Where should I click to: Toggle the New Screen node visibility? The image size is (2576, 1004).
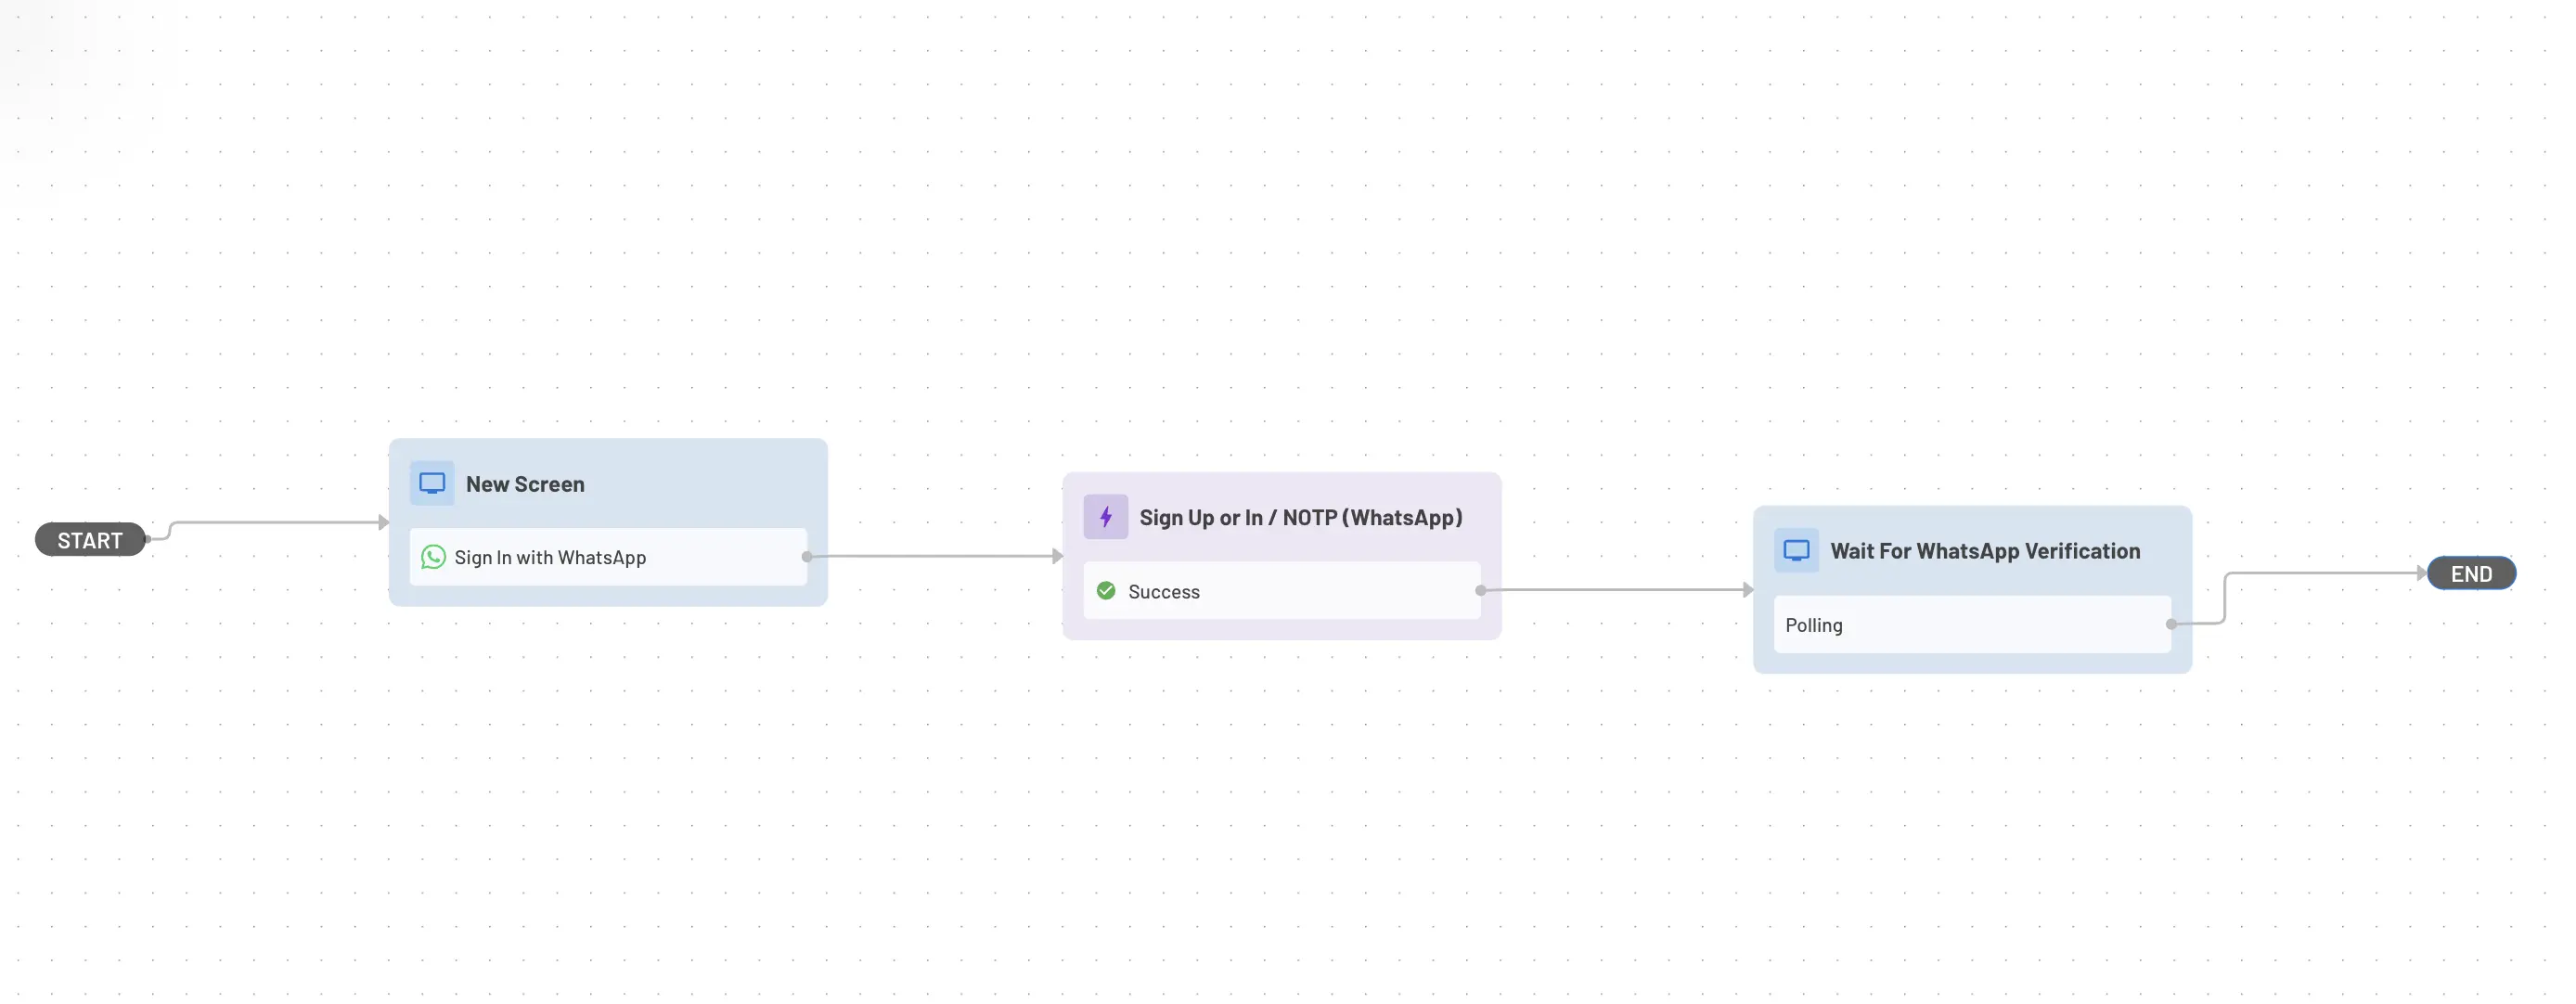click(432, 482)
